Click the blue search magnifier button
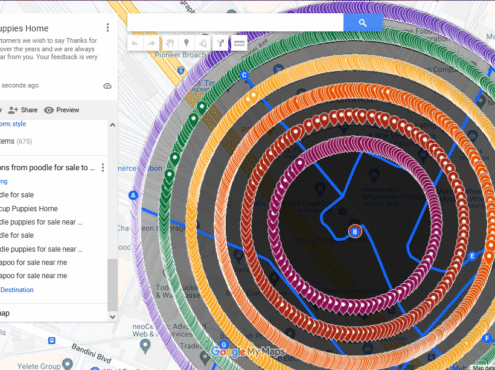 coord(363,23)
